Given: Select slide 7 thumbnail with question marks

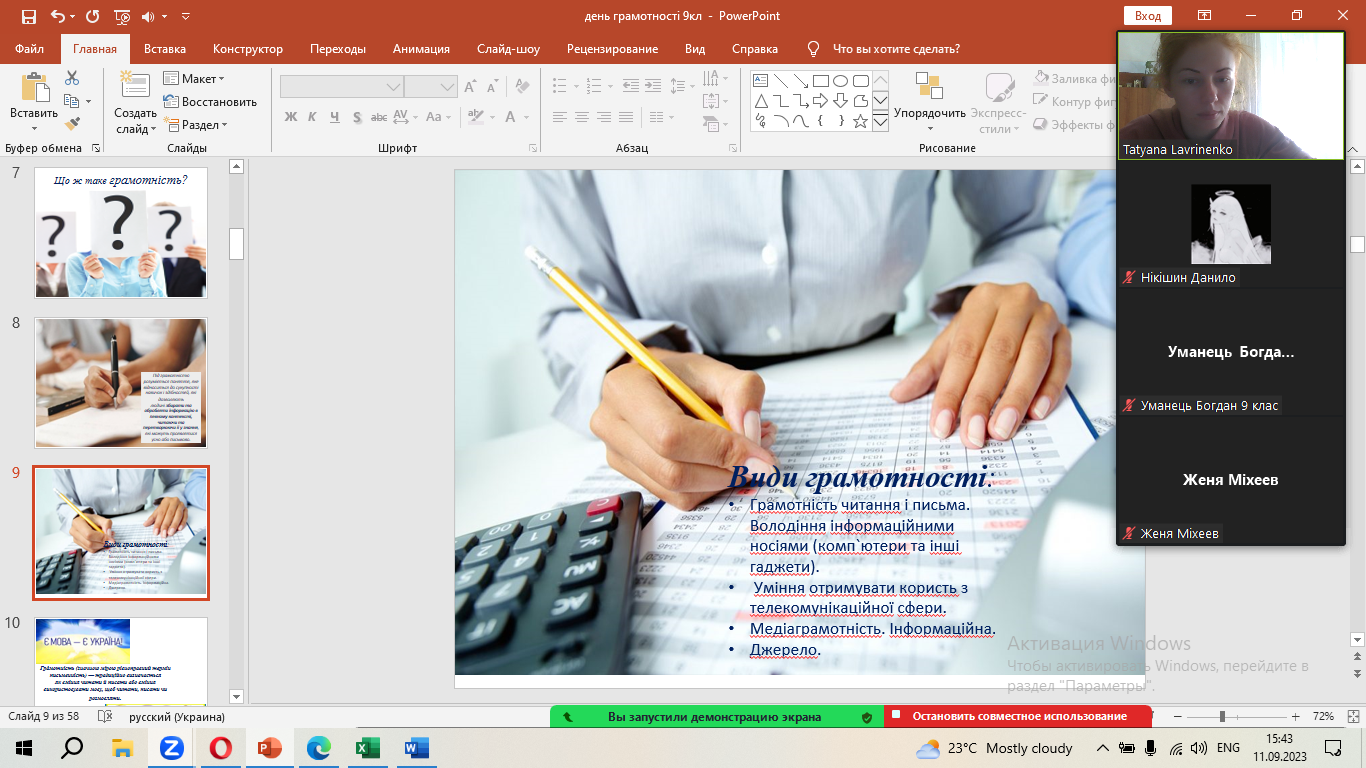Looking at the screenshot, I should (121, 233).
